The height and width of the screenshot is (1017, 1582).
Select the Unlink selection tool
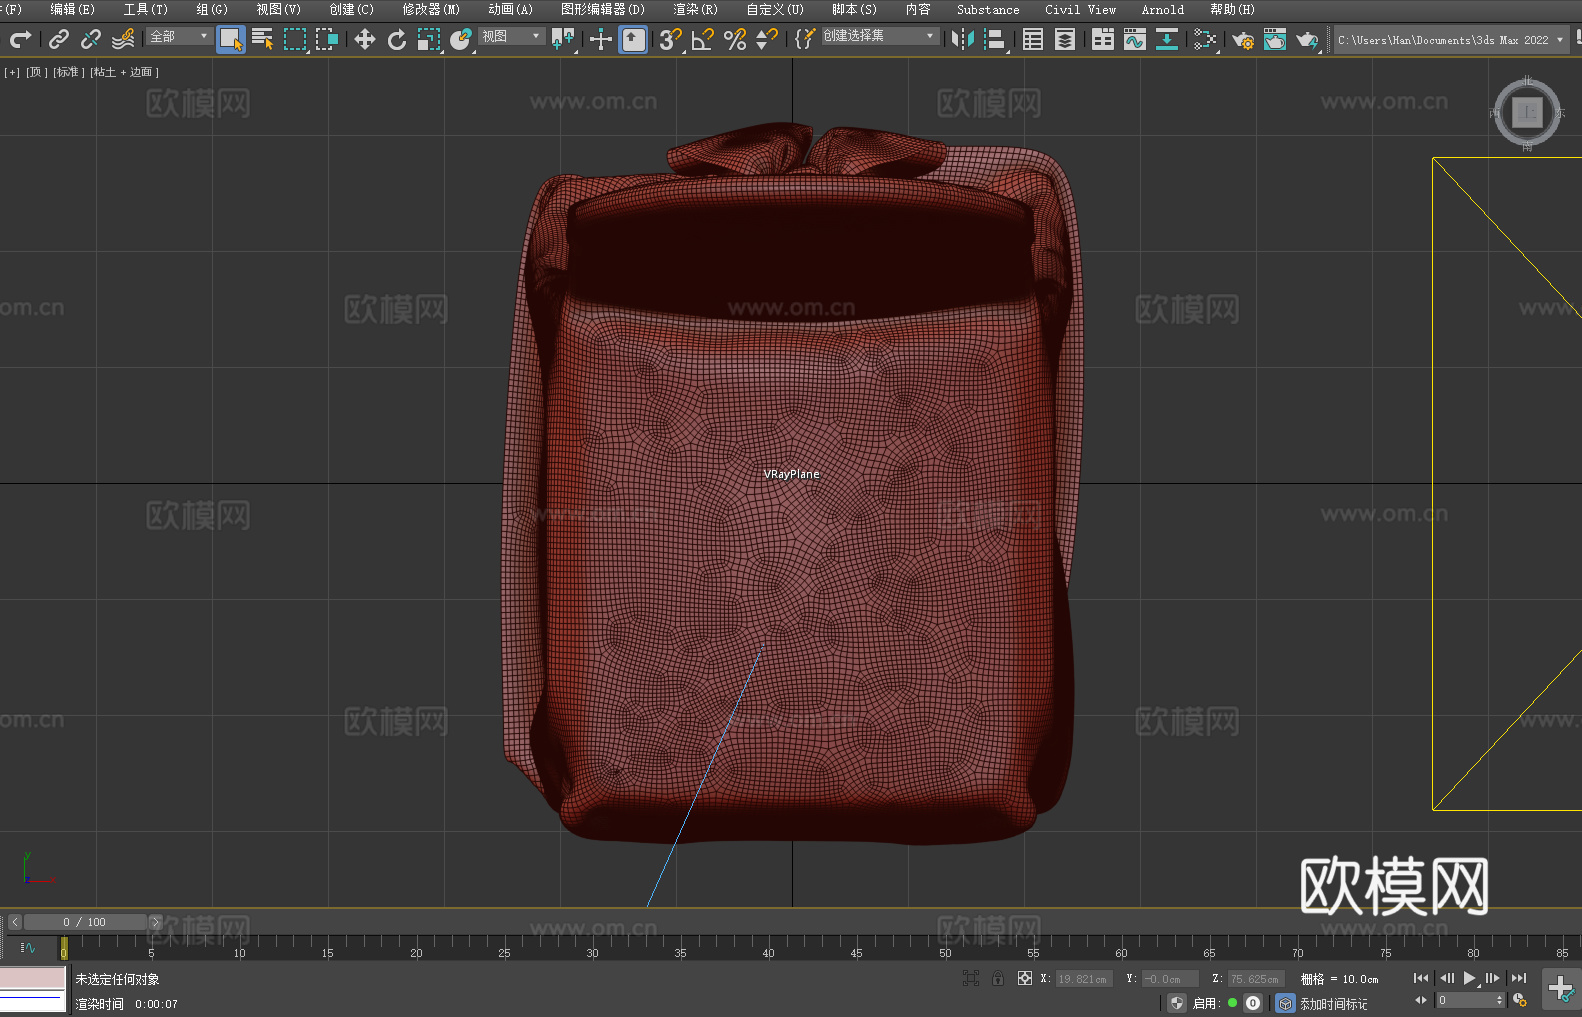(91, 39)
